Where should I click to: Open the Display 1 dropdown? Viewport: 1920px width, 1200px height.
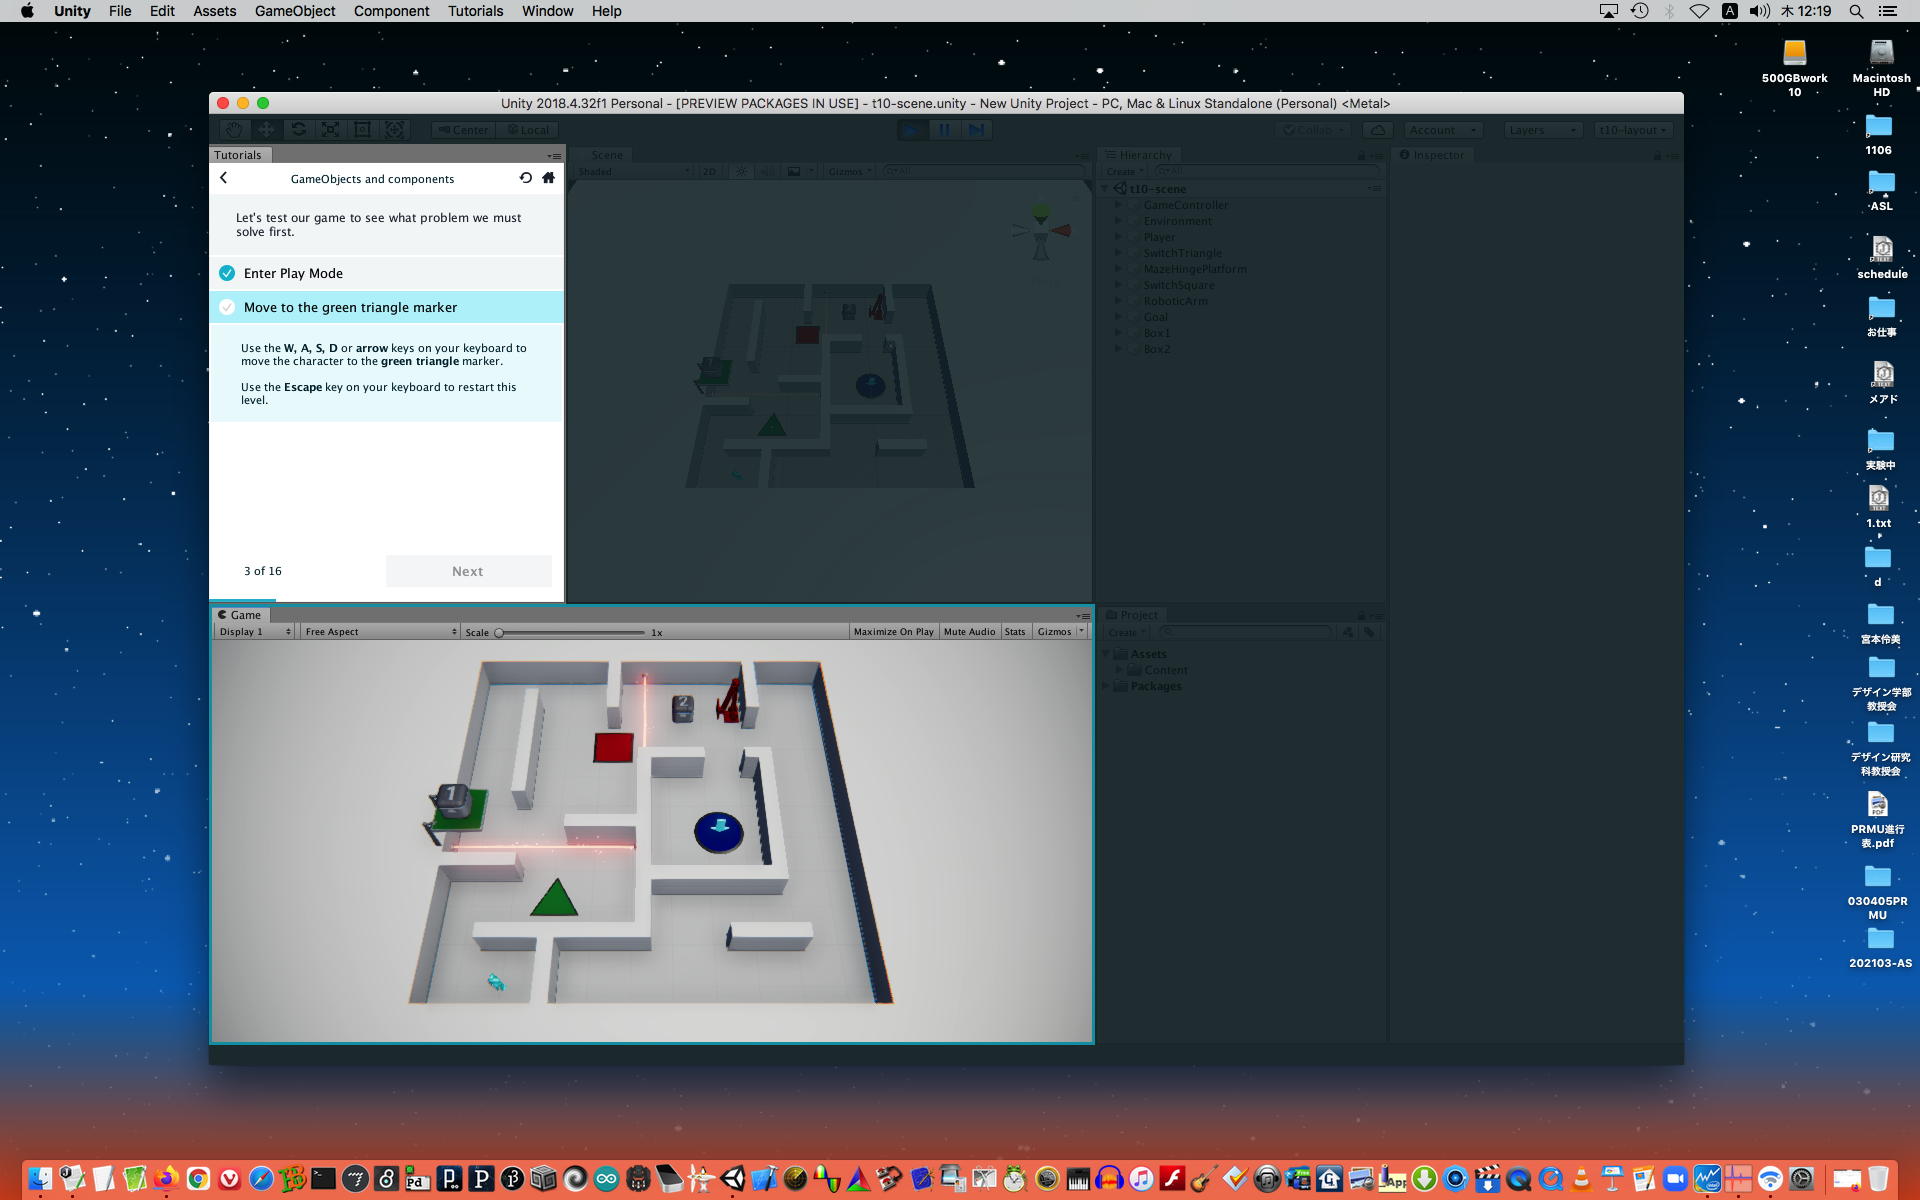coord(255,632)
